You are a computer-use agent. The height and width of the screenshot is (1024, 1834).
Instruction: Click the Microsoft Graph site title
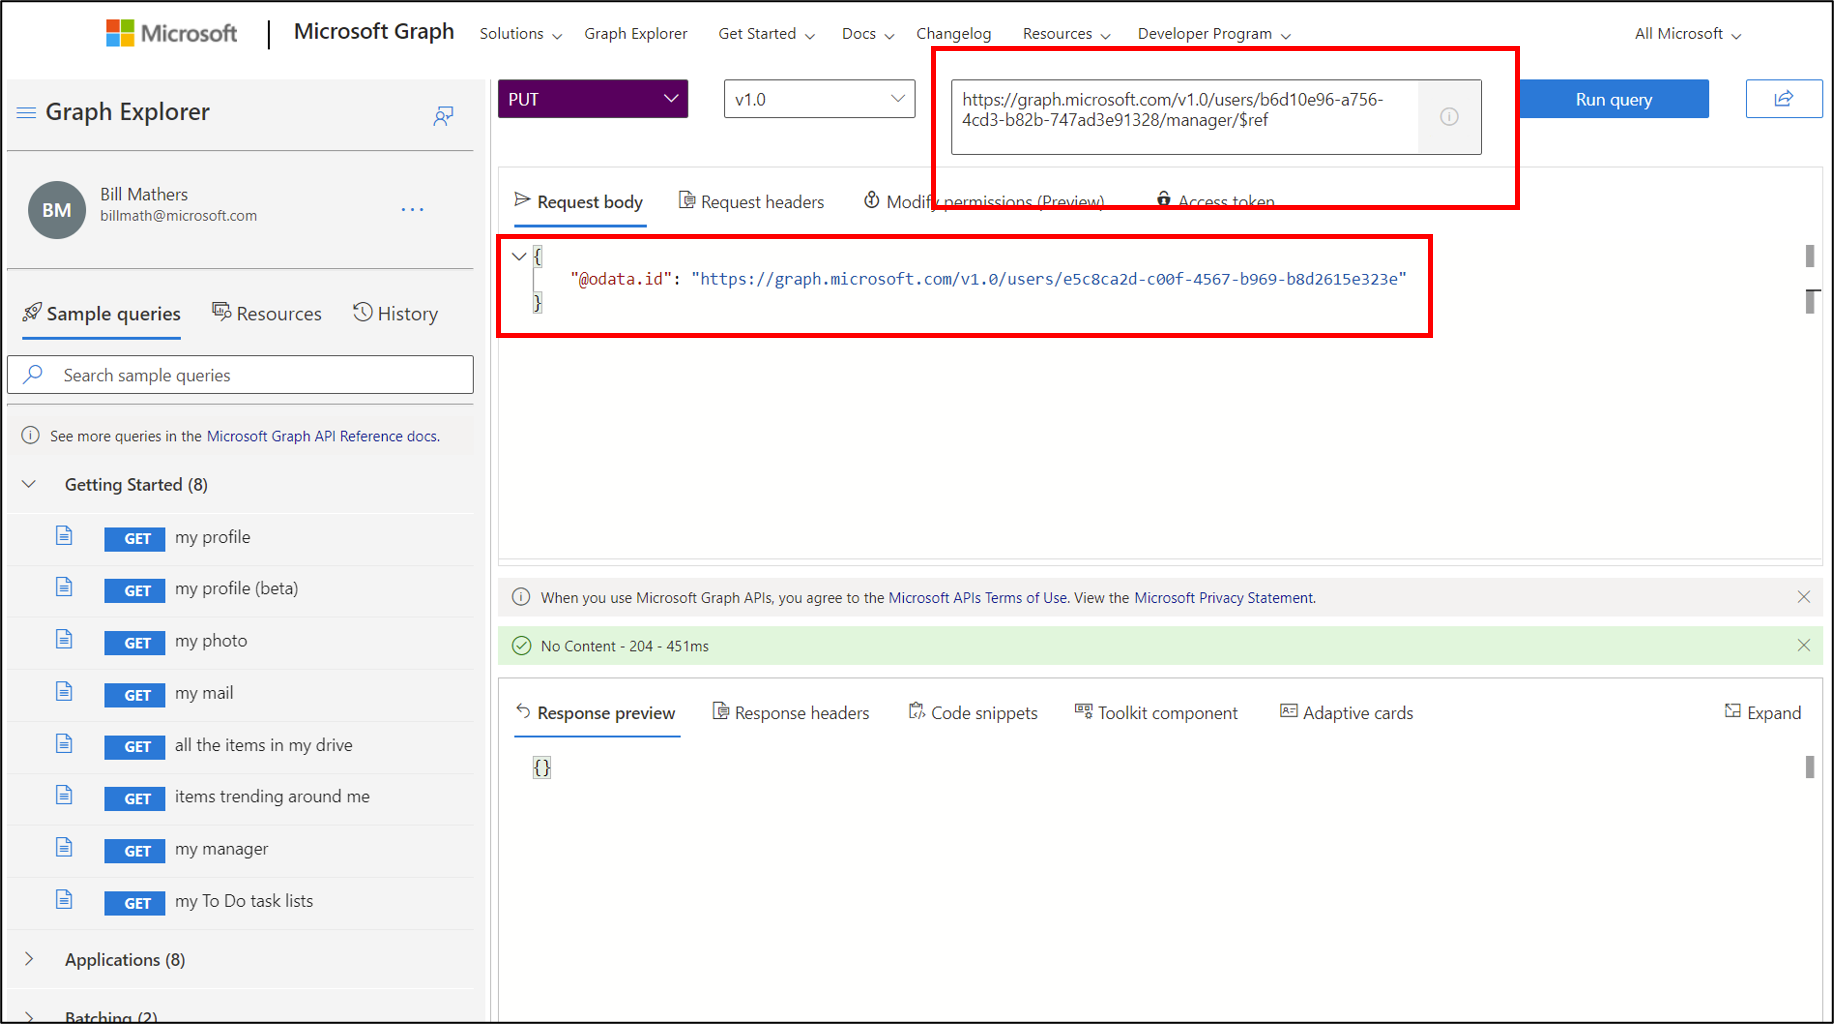pos(374,32)
